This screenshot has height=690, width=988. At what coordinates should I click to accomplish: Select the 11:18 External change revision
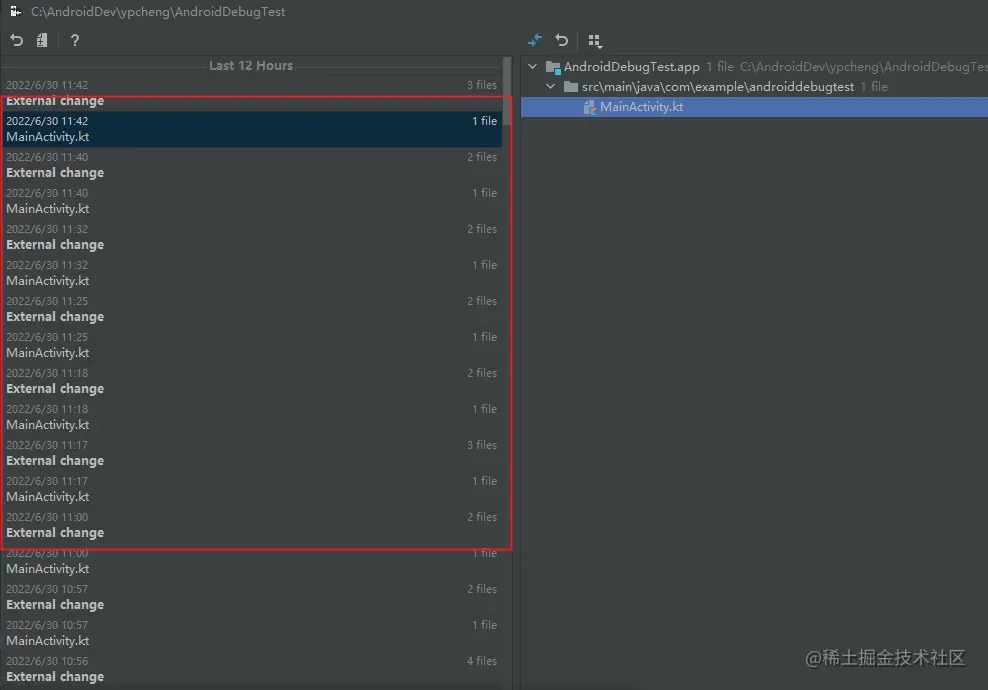251,381
